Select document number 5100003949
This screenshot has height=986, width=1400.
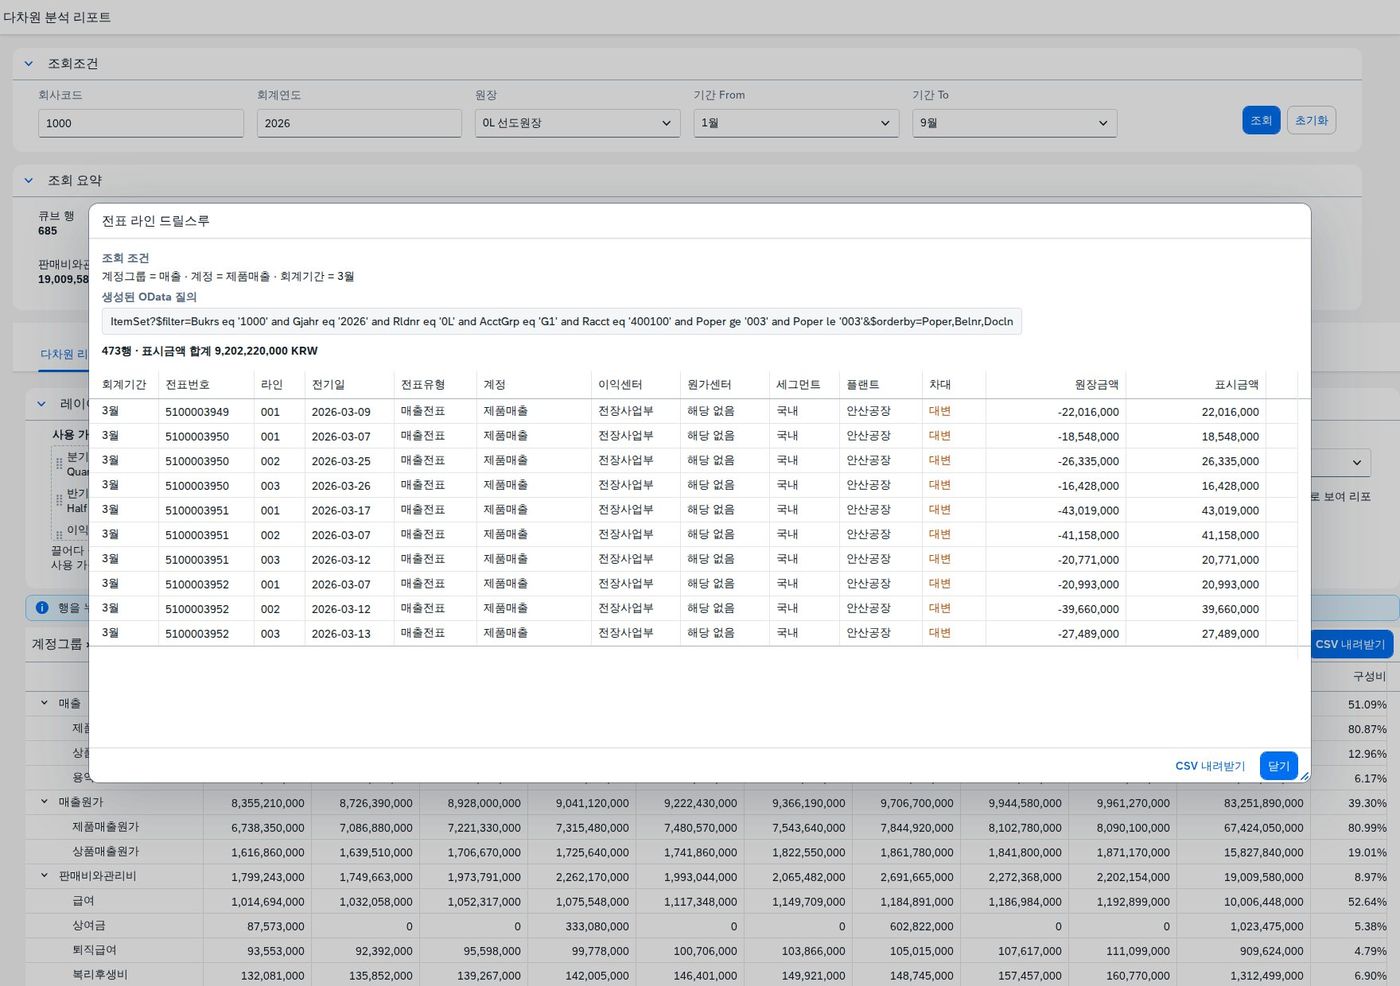tap(197, 412)
